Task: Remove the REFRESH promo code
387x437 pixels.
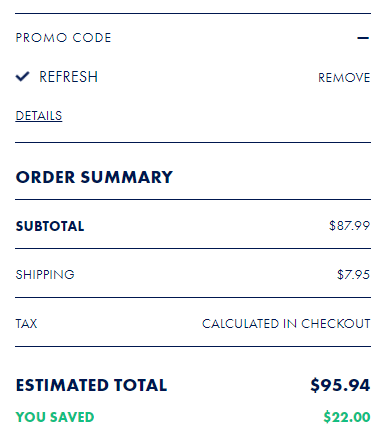Action: 344,78
